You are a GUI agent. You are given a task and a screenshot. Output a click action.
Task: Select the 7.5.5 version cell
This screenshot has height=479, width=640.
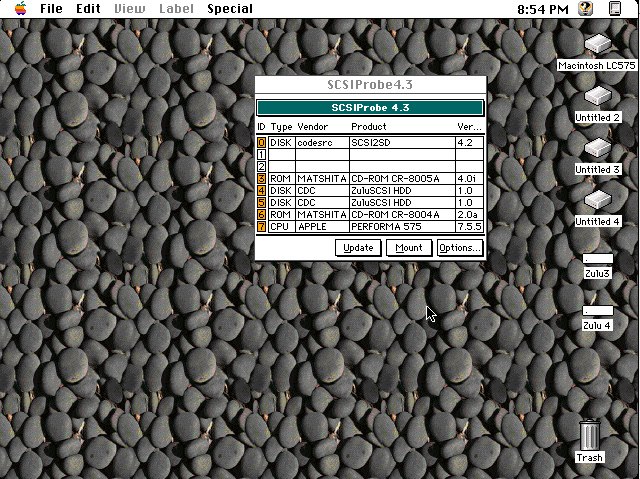click(469, 226)
